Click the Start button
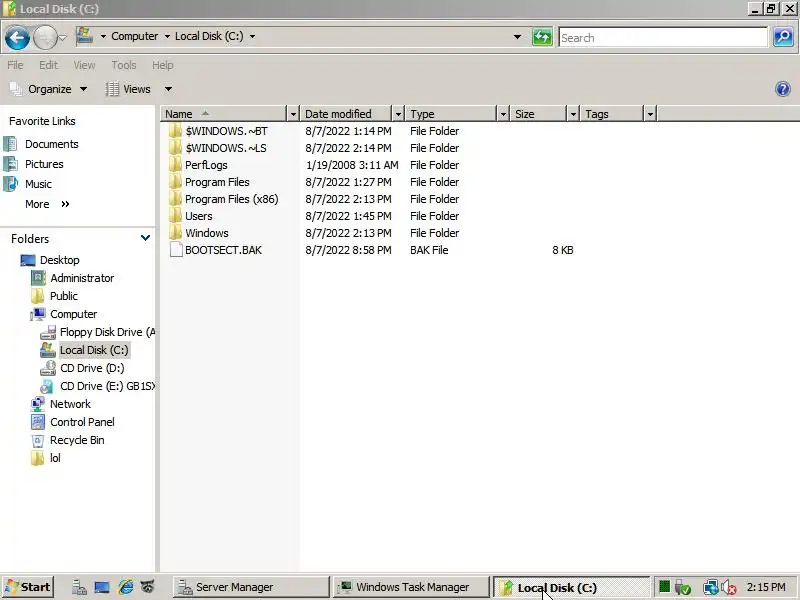The height and width of the screenshot is (600, 800). (x=28, y=587)
